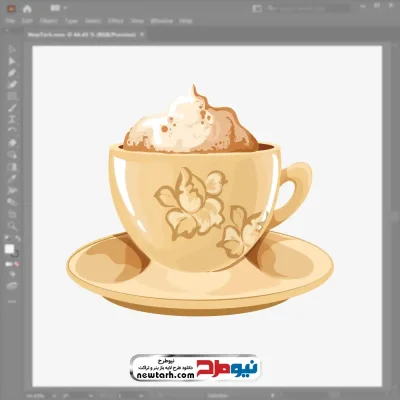Select the Rectangle shape tool

12,96
